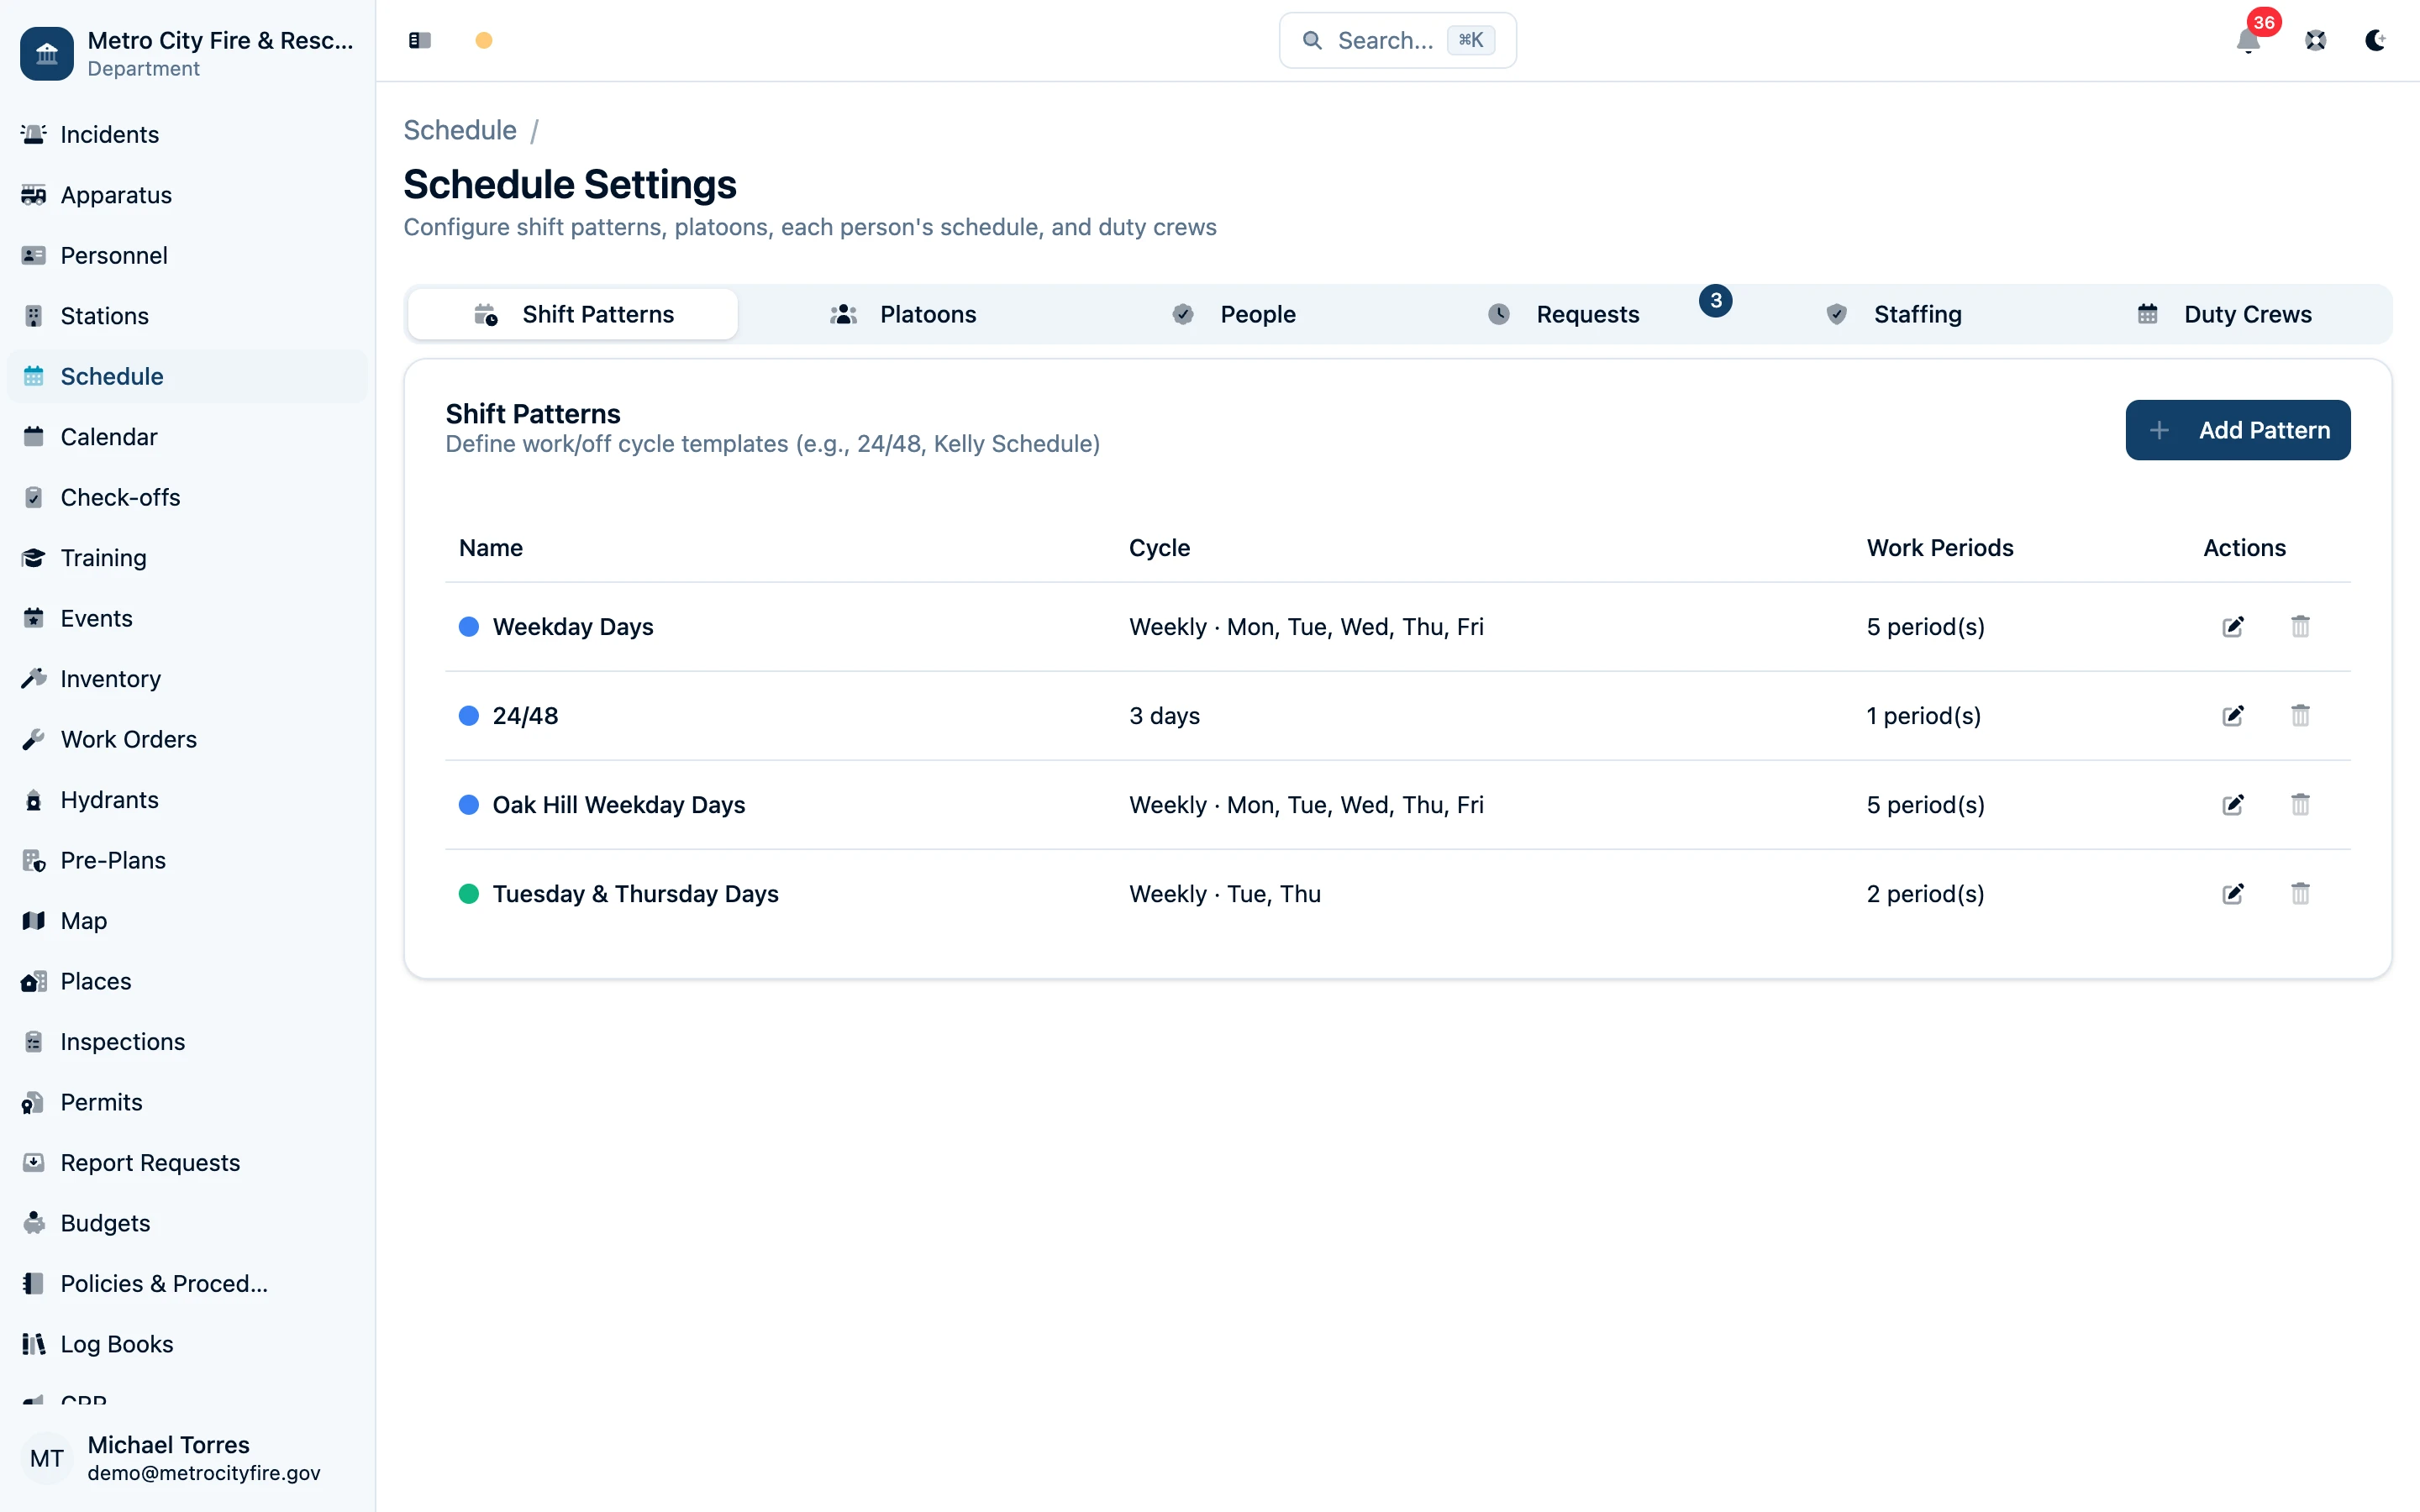Open the Staffing tab

(1893, 314)
